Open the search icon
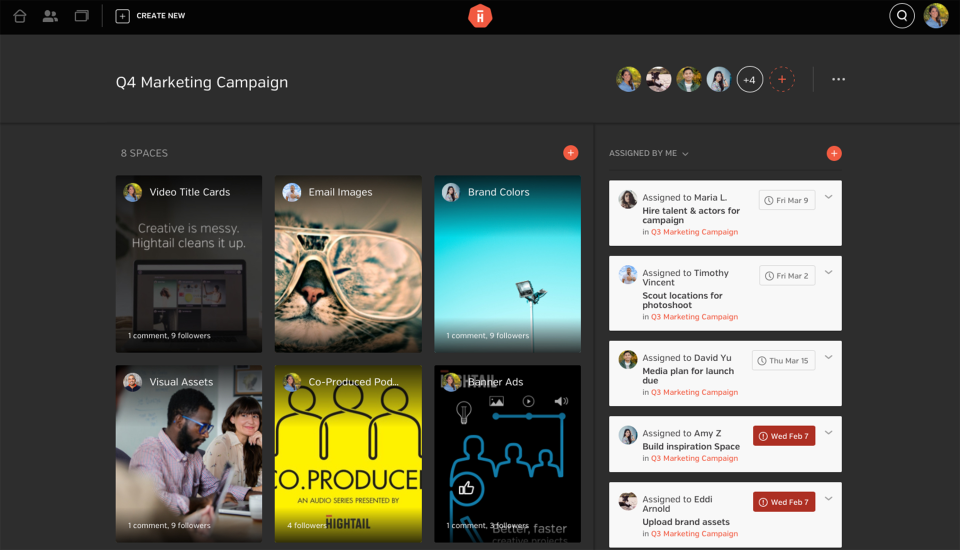 pyautogui.click(x=902, y=16)
